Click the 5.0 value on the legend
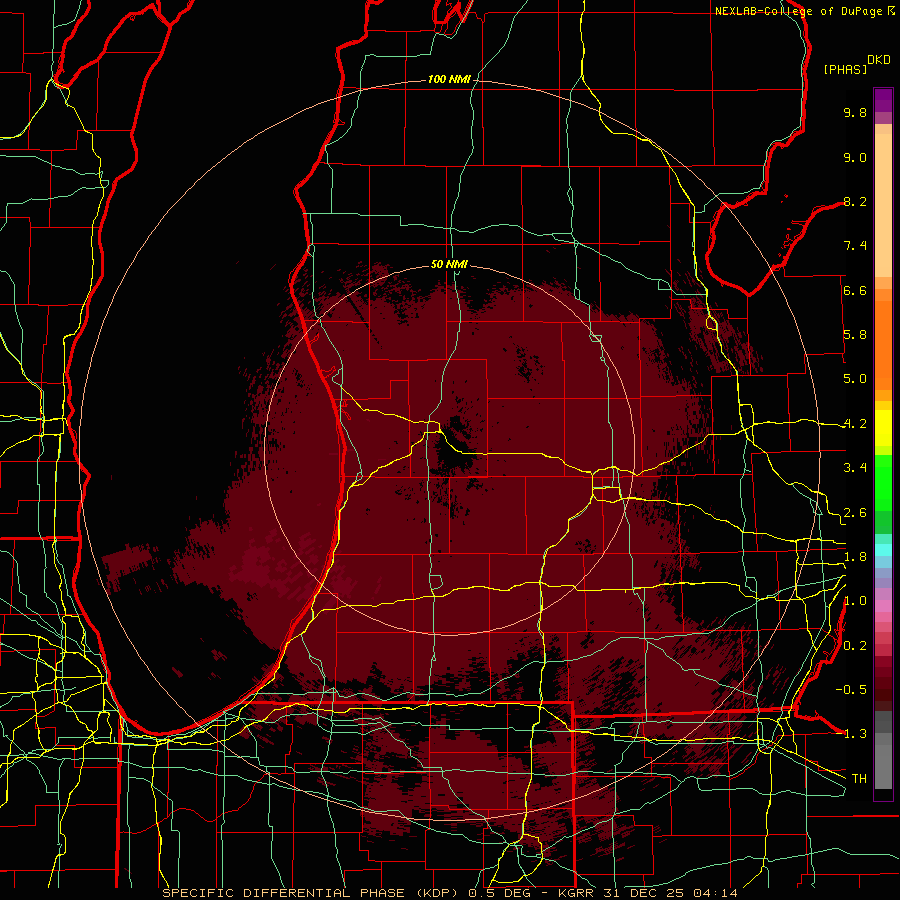 (855, 379)
